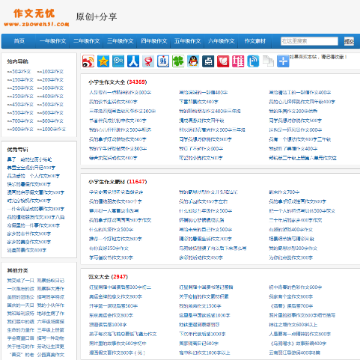Share with QQ penguin icon

193,61
